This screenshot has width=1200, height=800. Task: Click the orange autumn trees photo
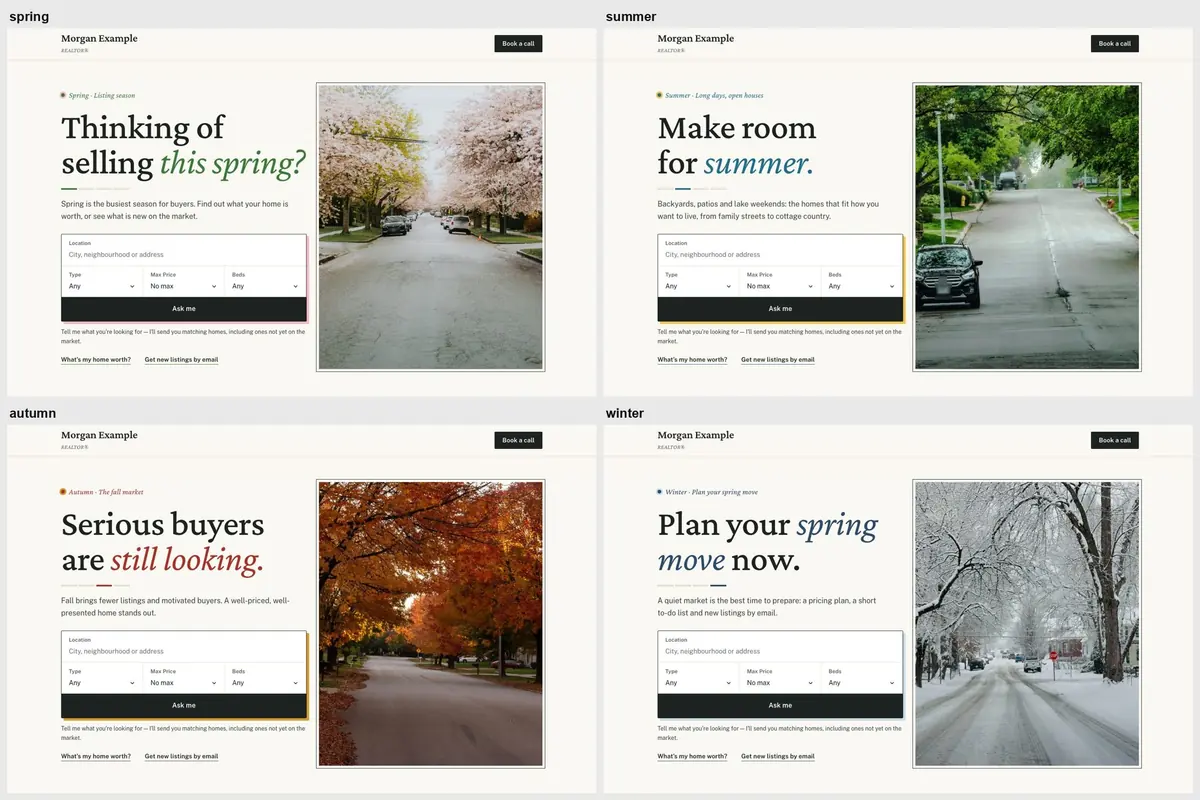coord(430,624)
